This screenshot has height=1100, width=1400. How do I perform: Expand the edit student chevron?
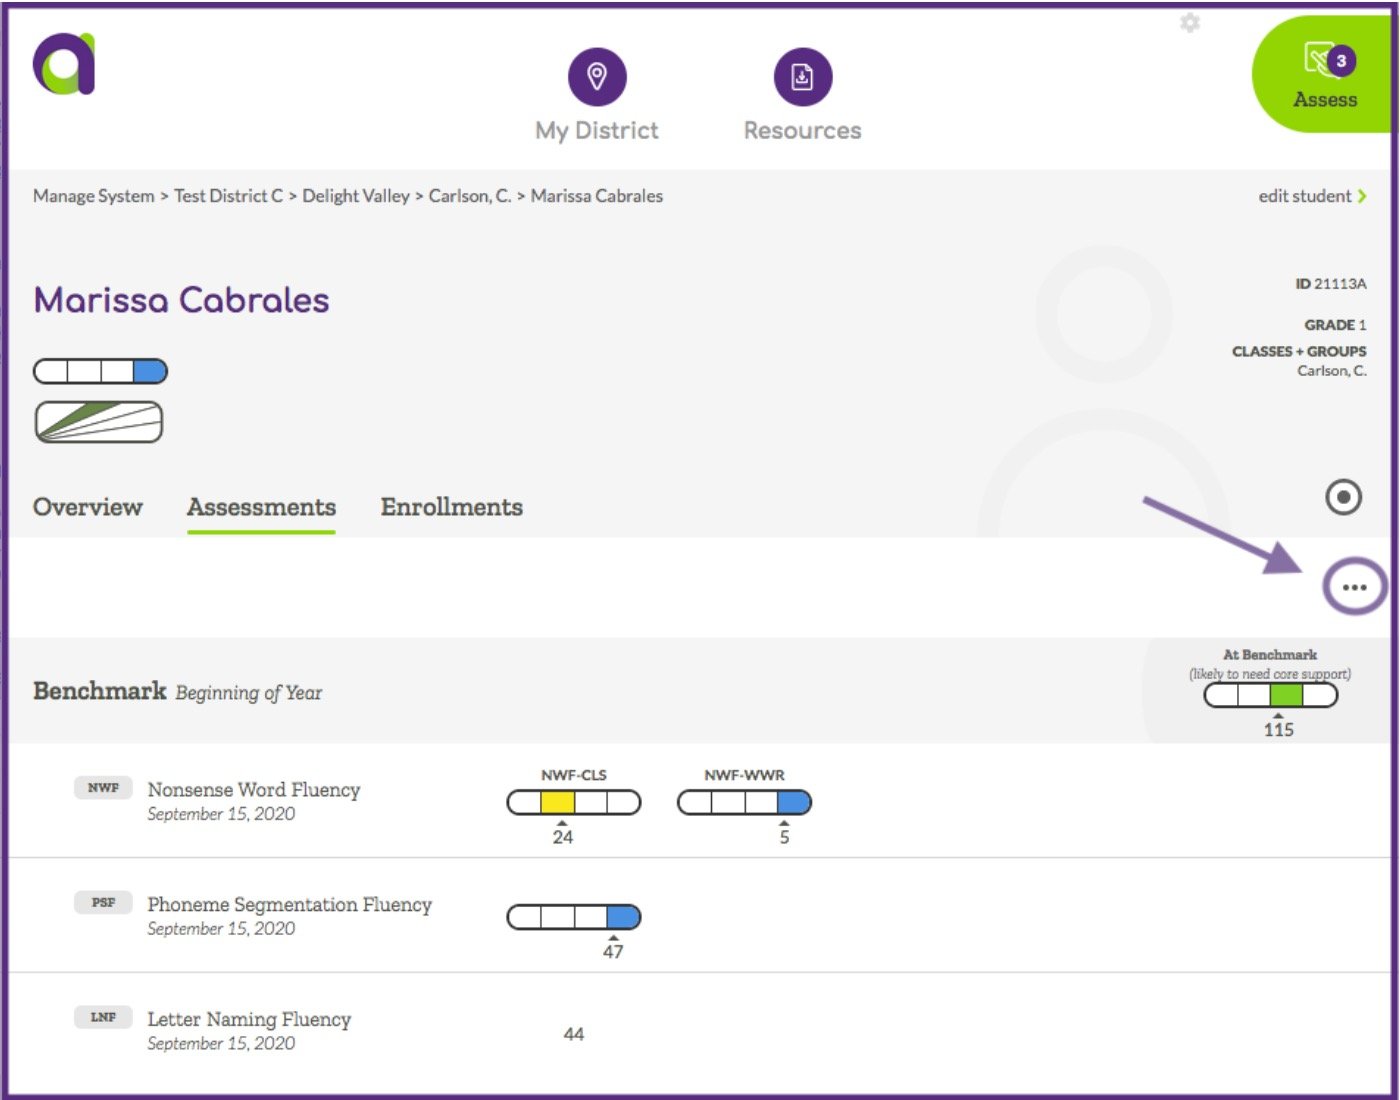click(x=1362, y=196)
